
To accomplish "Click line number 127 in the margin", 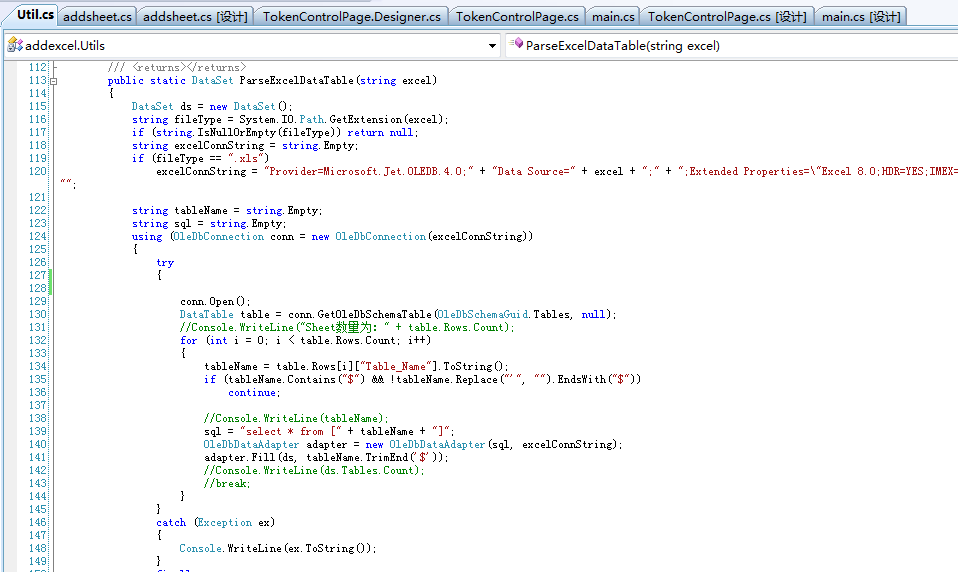I will tap(37, 276).
